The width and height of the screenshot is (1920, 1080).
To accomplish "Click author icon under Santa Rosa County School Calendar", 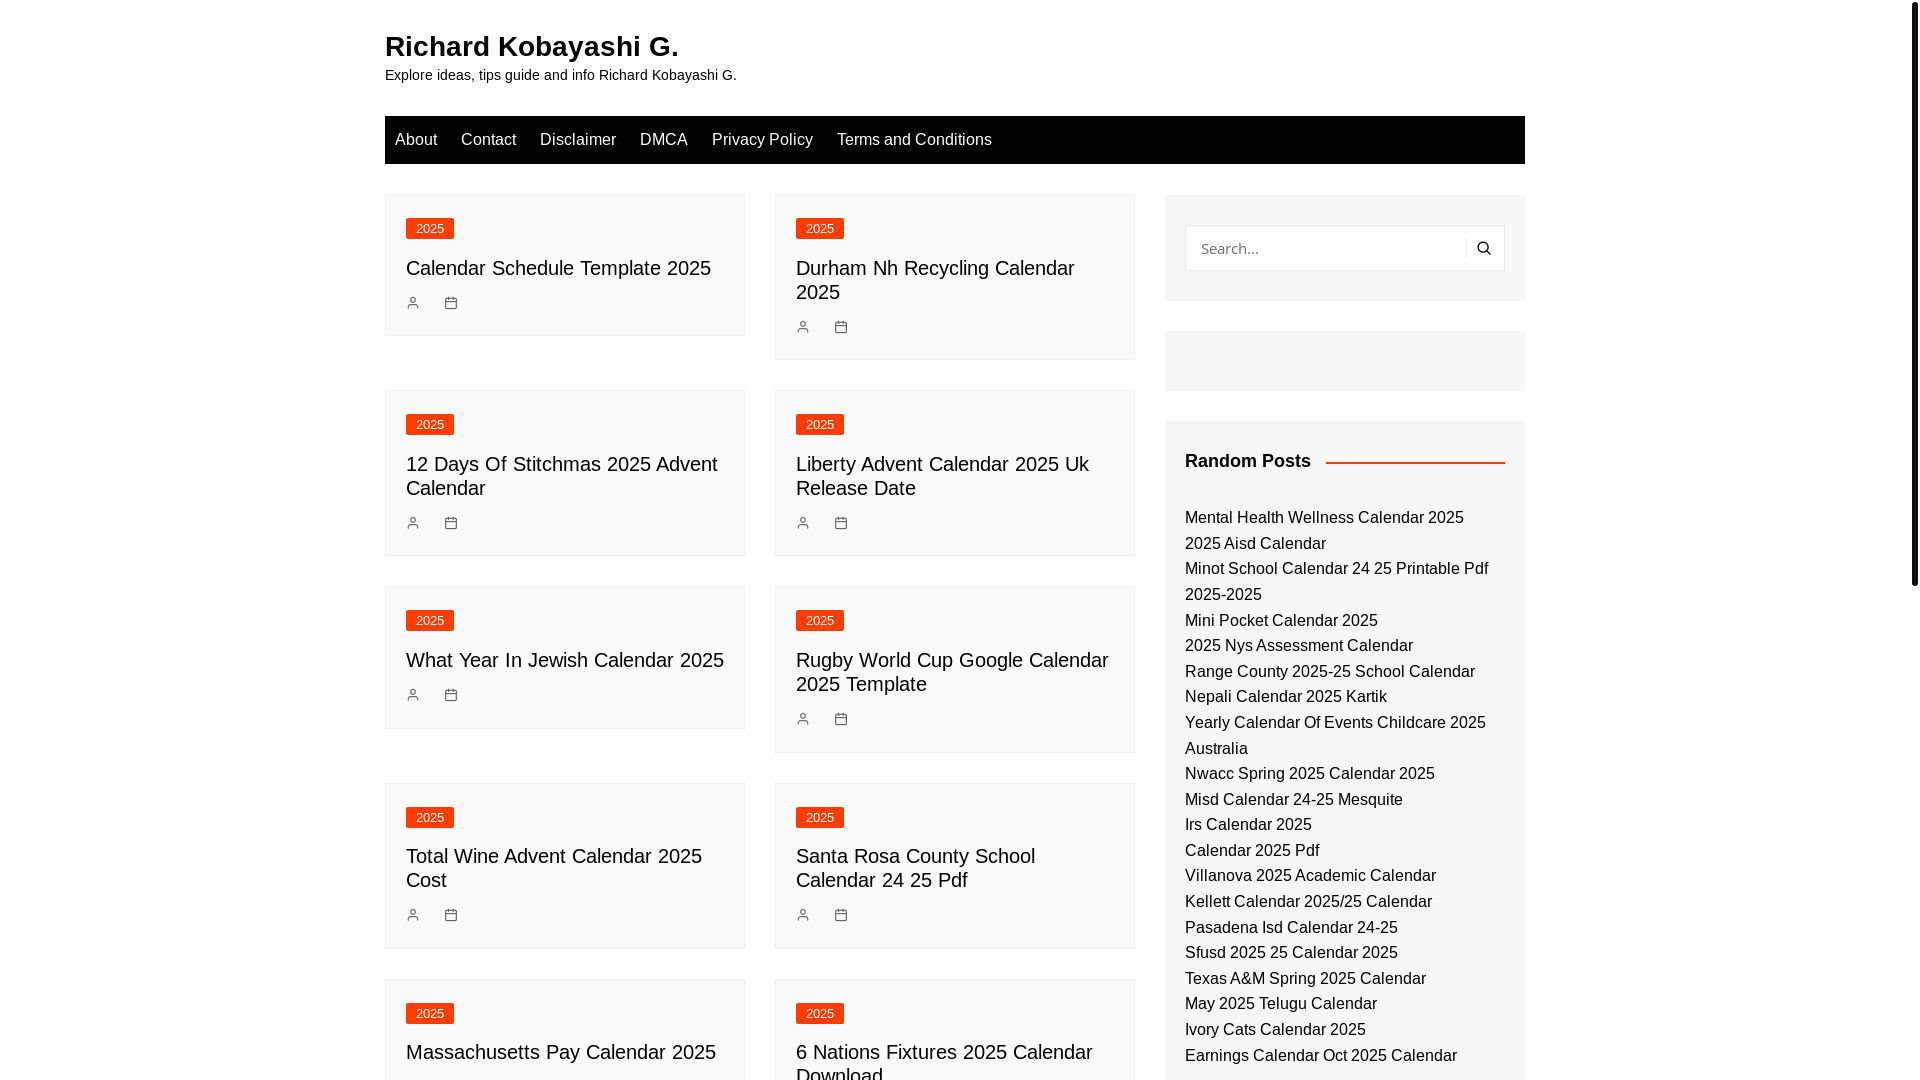I will tap(803, 915).
